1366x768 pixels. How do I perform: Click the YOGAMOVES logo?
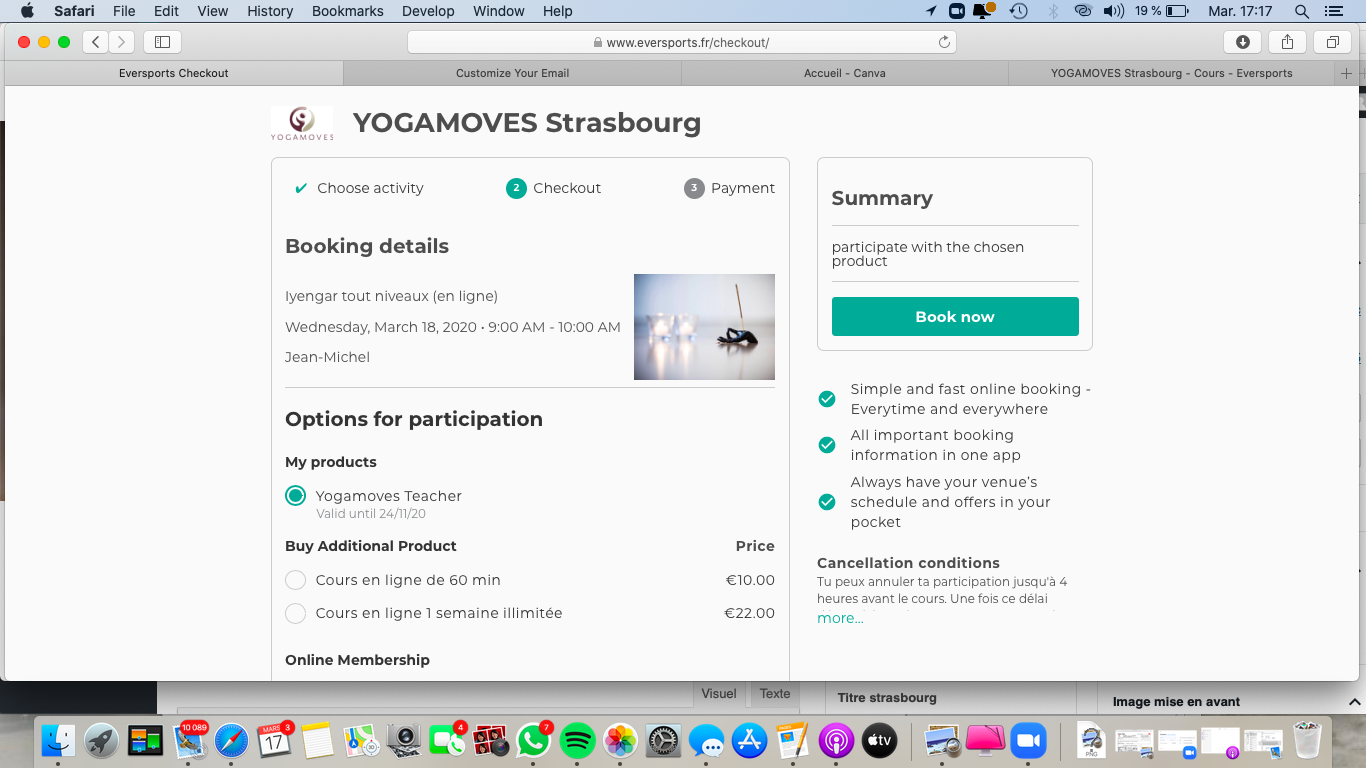[x=302, y=124]
